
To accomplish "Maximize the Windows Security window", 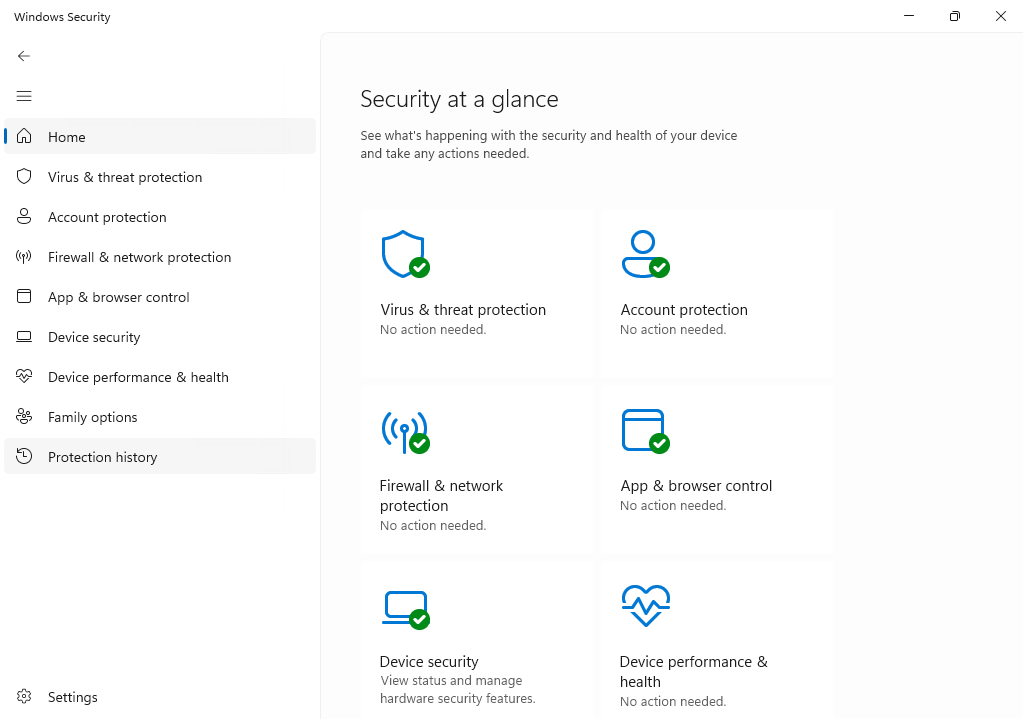I will [x=955, y=17].
